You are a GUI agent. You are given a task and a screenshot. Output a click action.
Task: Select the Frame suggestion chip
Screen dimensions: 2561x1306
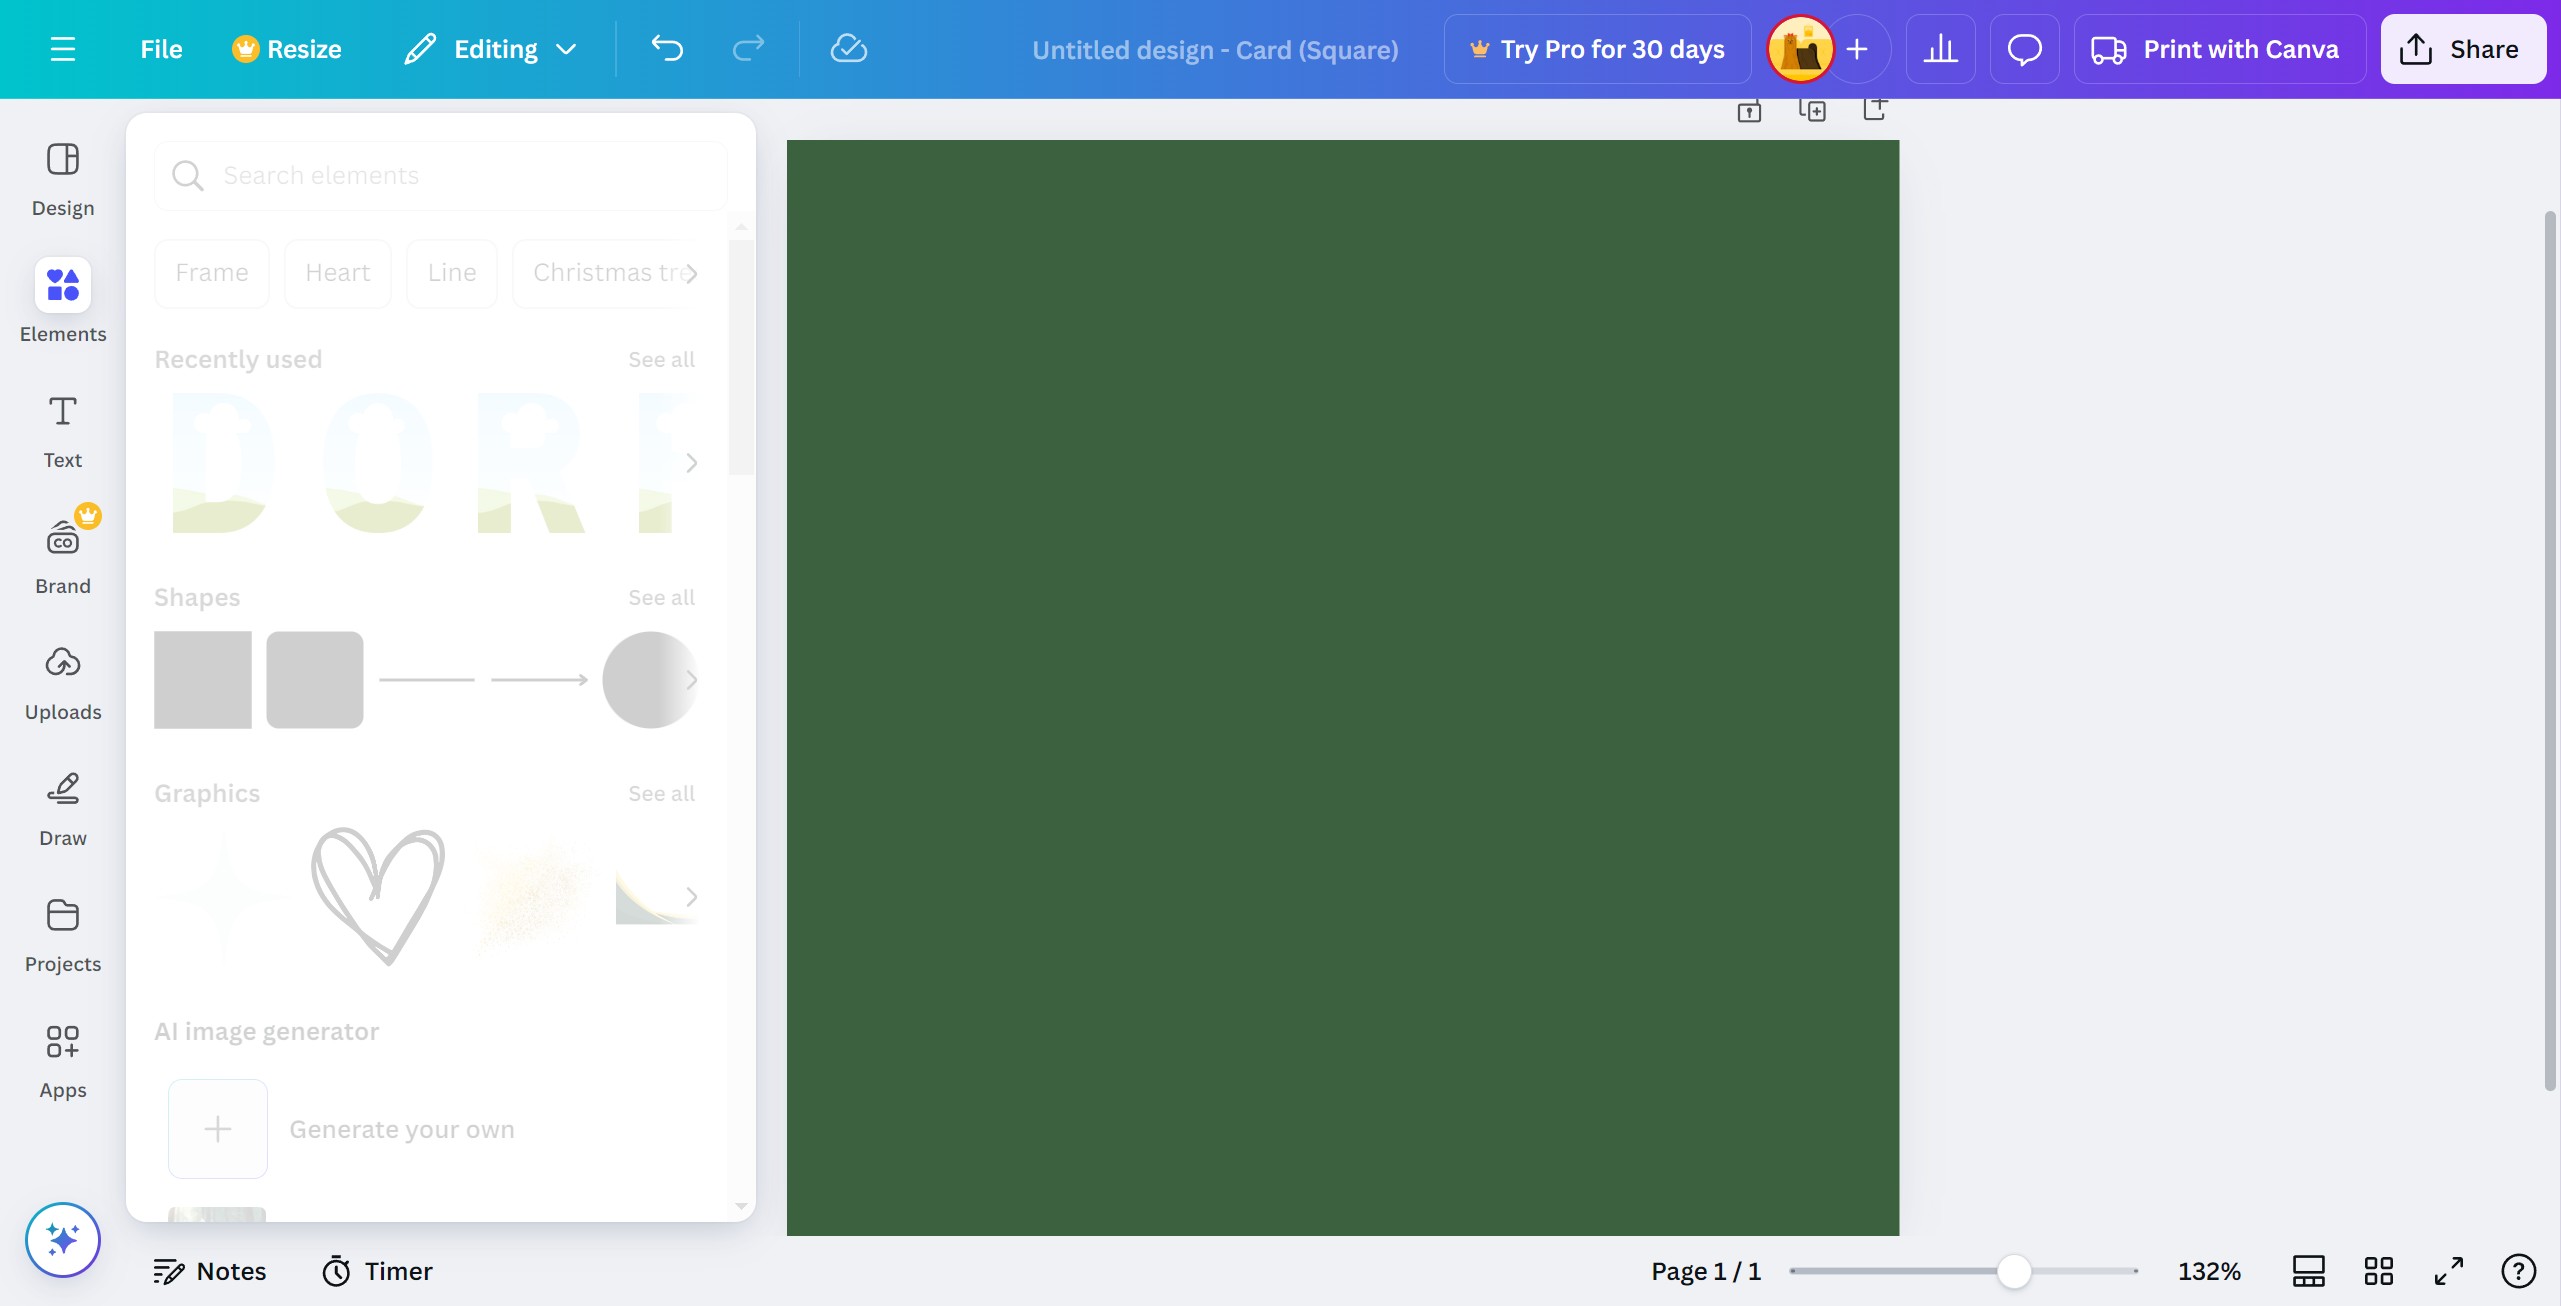[x=212, y=273]
